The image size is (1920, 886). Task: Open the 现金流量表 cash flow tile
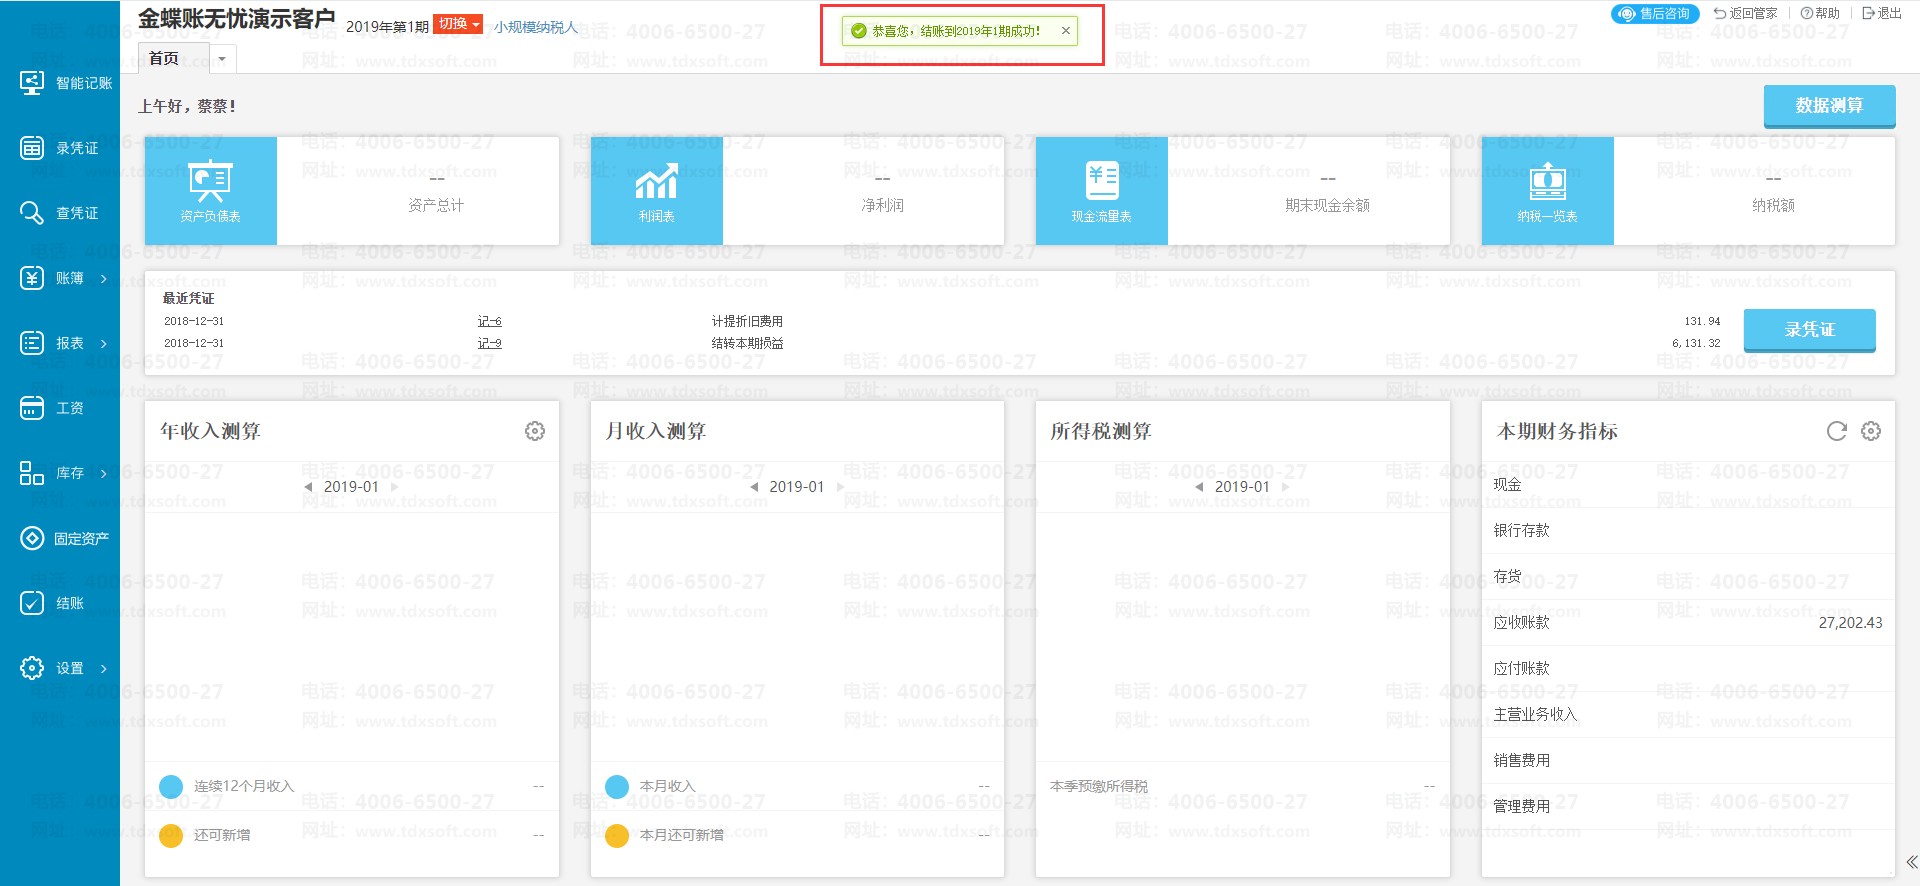coord(1101,191)
